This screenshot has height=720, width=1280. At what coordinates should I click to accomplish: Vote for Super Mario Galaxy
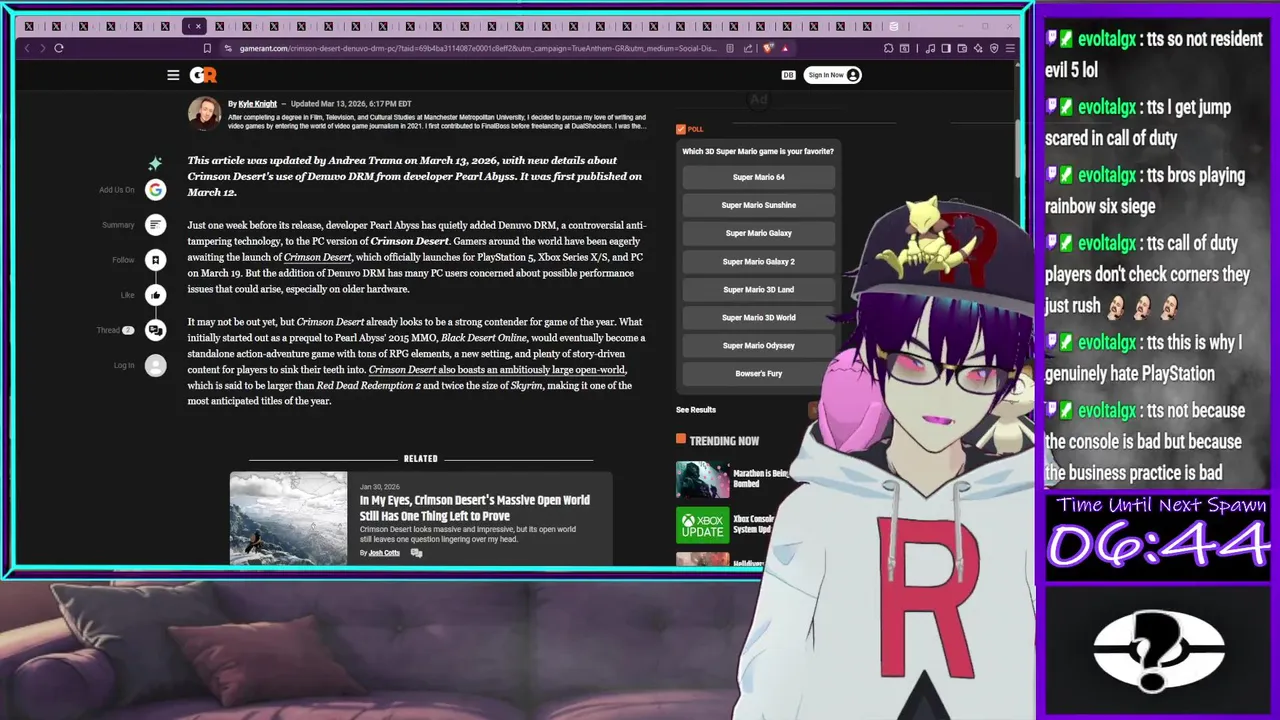[758, 233]
